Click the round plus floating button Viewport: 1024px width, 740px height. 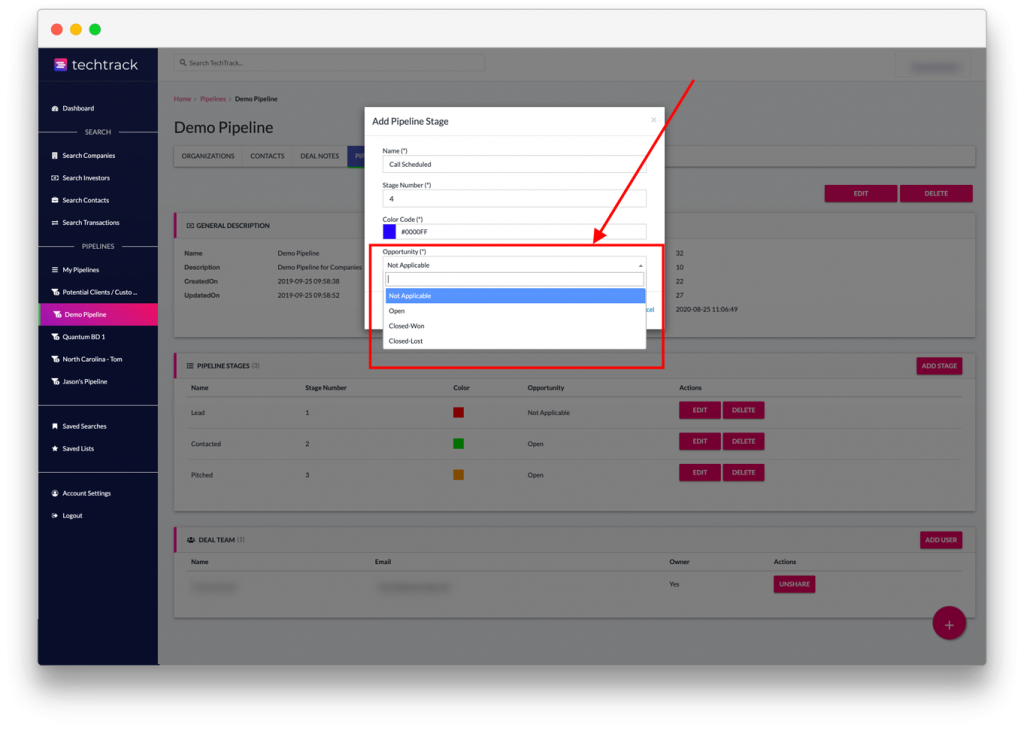tap(949, 624)
